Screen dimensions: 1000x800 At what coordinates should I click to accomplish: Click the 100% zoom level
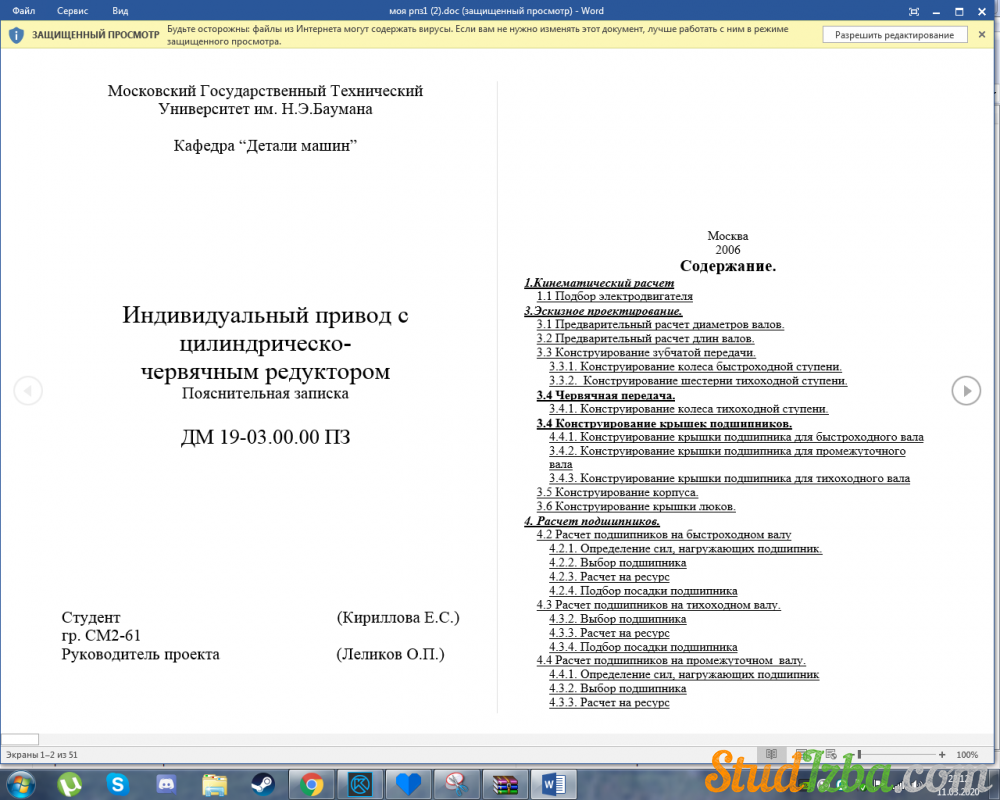[967, 755]
